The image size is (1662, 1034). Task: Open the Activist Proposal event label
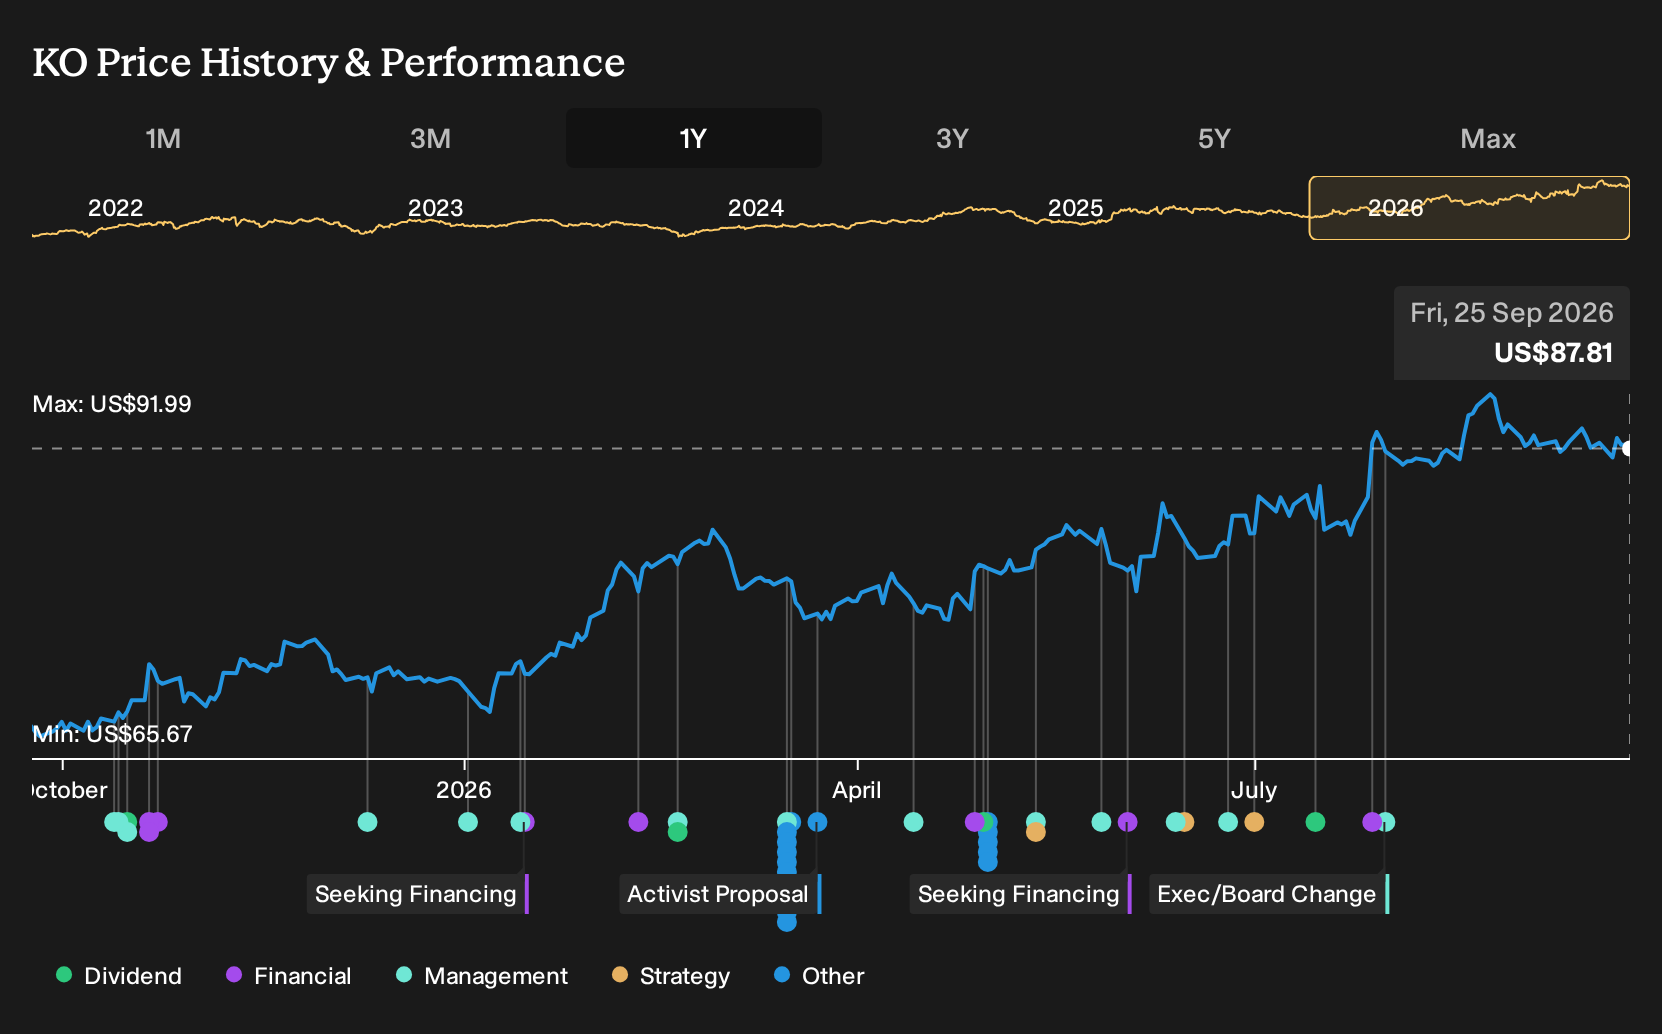pyautogui.click(x=720, y=894)
